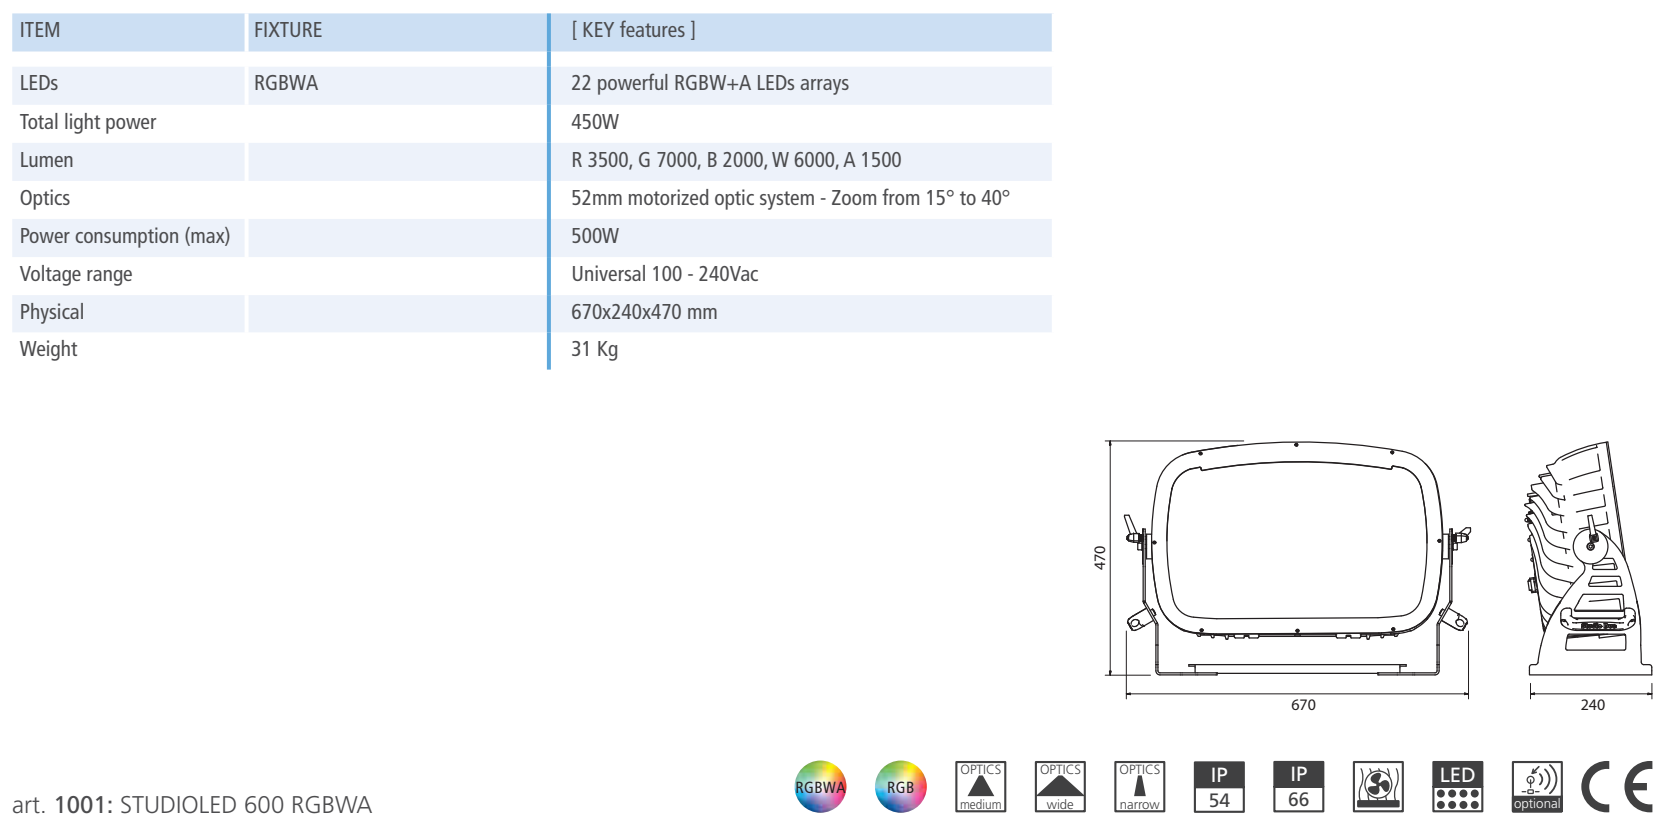Screen dimensions: 1666x823
Task: Click the IP 54 rating icon
Action: pos(1219,787)
